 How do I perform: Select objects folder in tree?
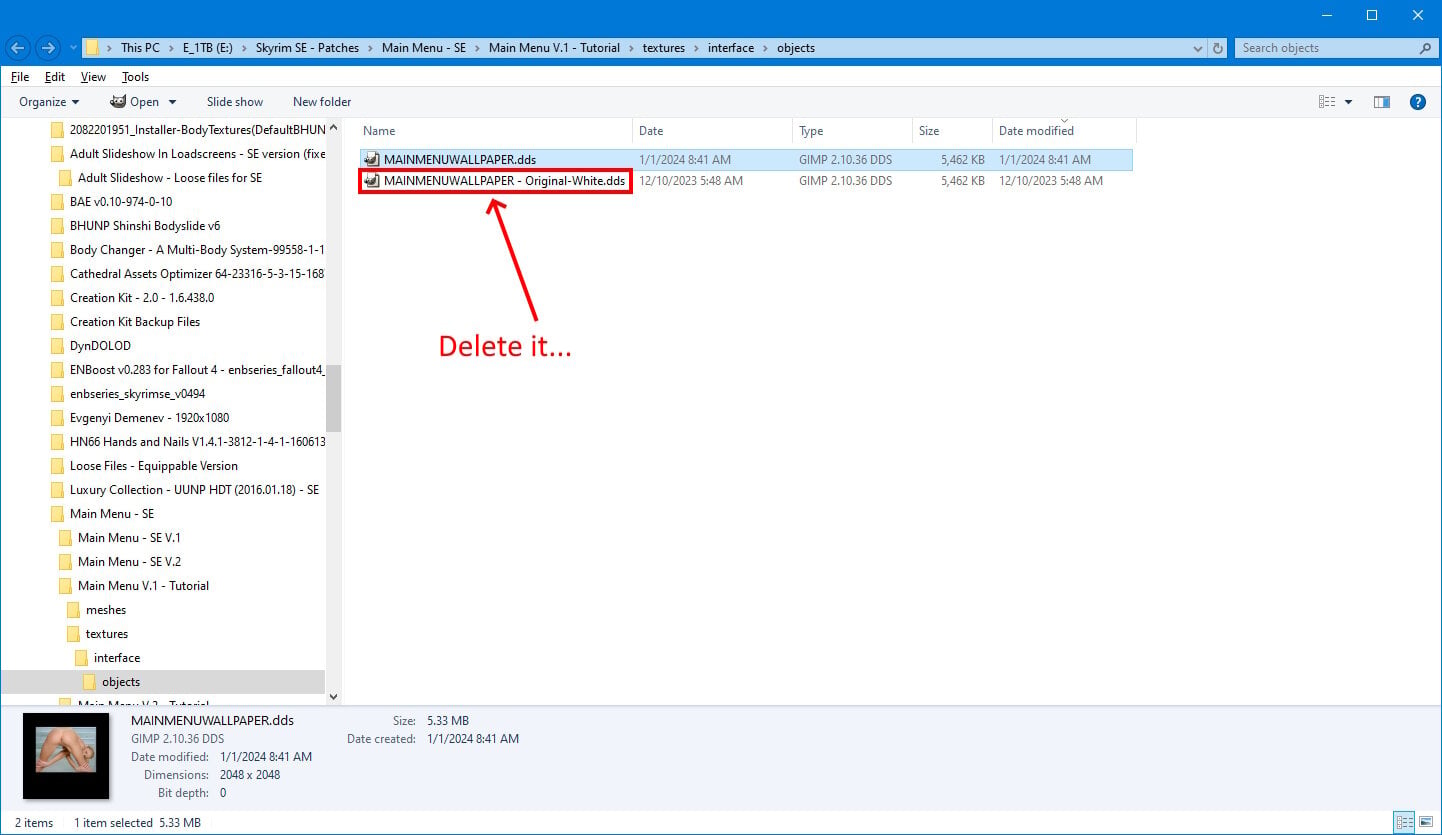coord(121,682)
